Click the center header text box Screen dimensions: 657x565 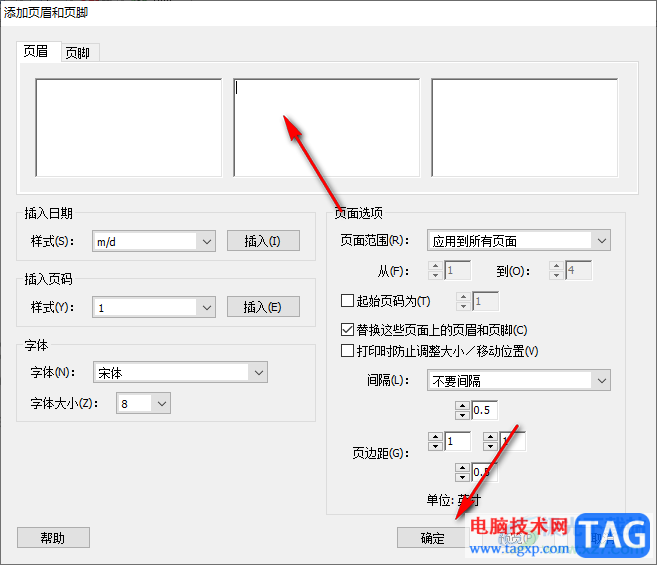tap(326, 127)
